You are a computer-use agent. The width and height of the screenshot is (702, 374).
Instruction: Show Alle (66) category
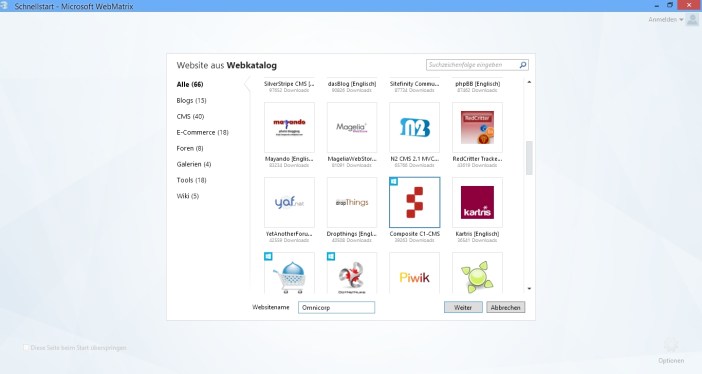[x=190, y=84]
